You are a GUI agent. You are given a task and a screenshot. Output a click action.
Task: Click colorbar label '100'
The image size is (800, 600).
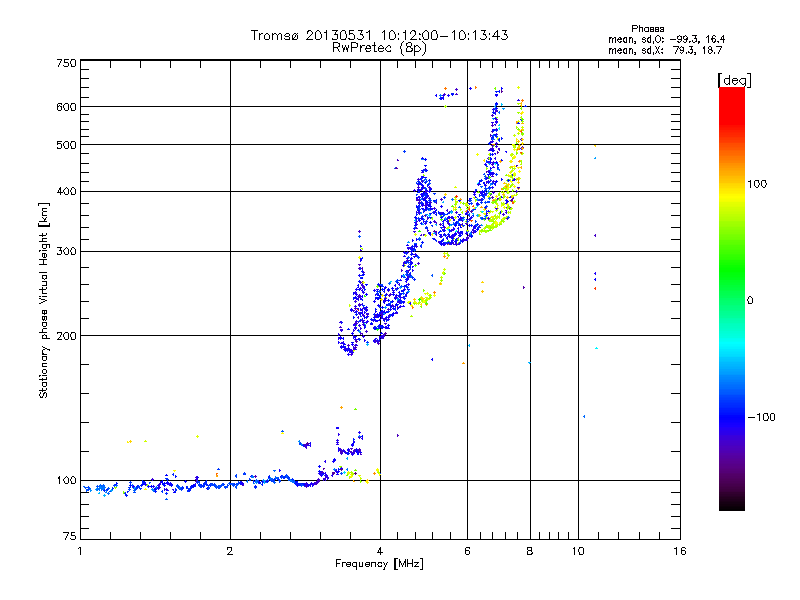pos(757,184)
